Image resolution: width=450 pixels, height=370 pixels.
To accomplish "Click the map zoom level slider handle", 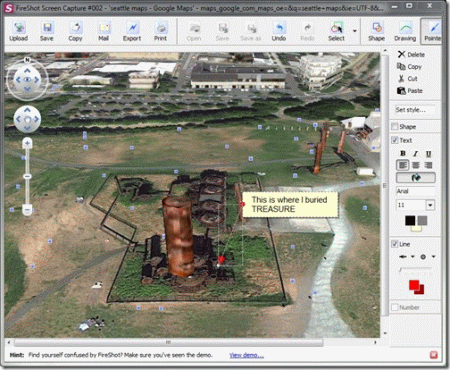I will click(27, 176).
